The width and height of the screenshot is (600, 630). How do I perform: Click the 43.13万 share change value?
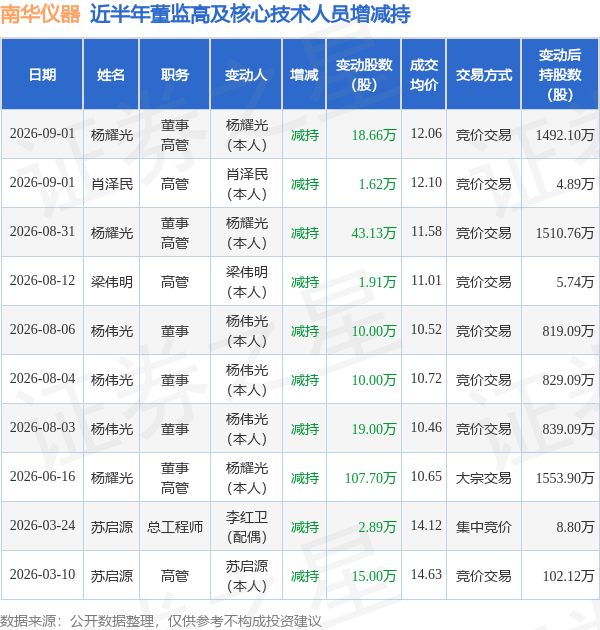click(x=374, y=233)
